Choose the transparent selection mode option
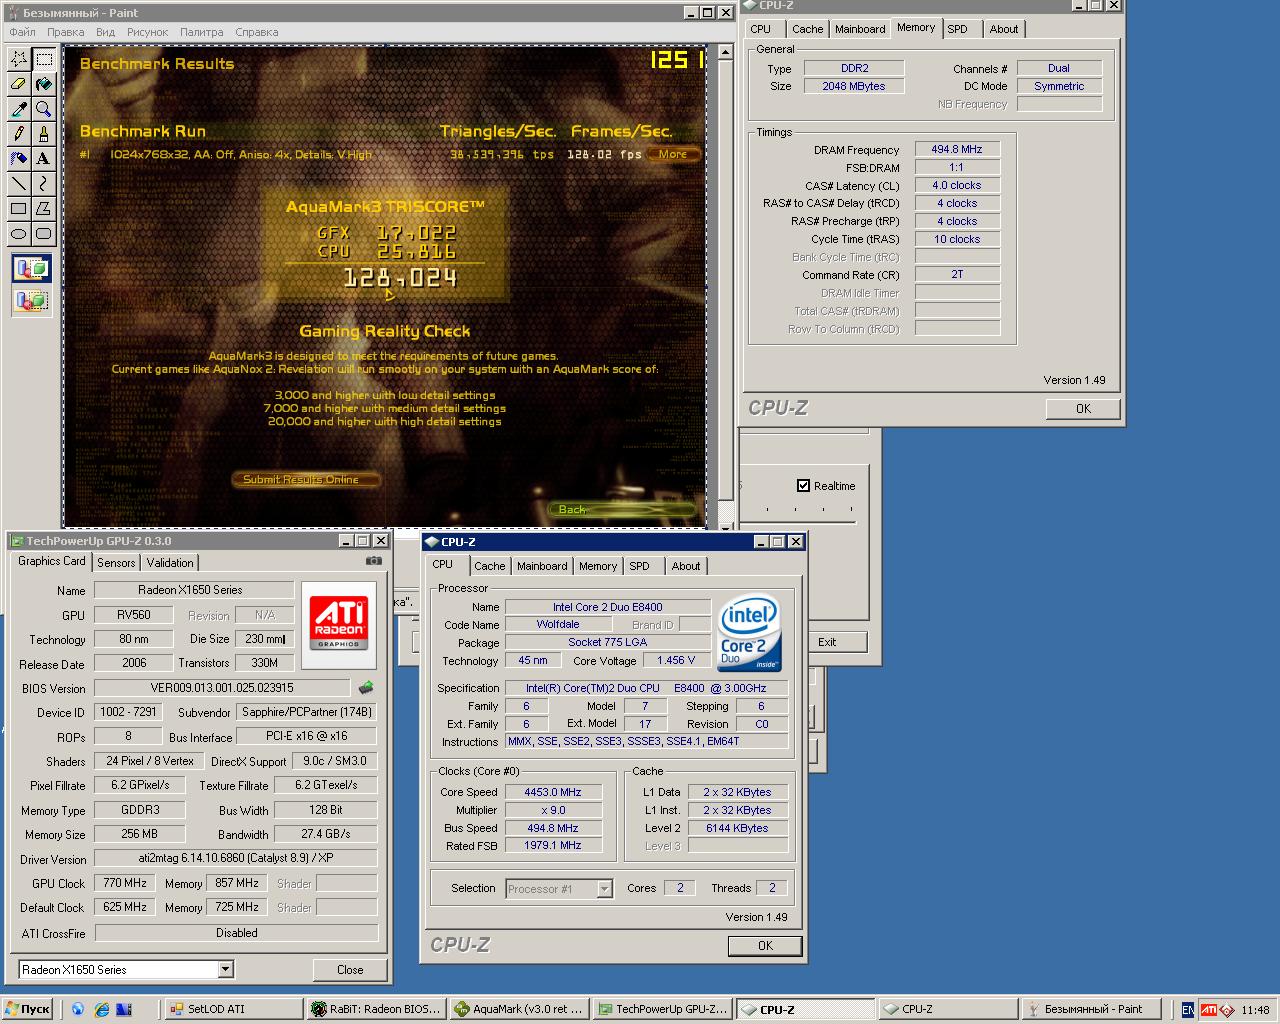1280x1024 pixels. [x=32, y=300]
